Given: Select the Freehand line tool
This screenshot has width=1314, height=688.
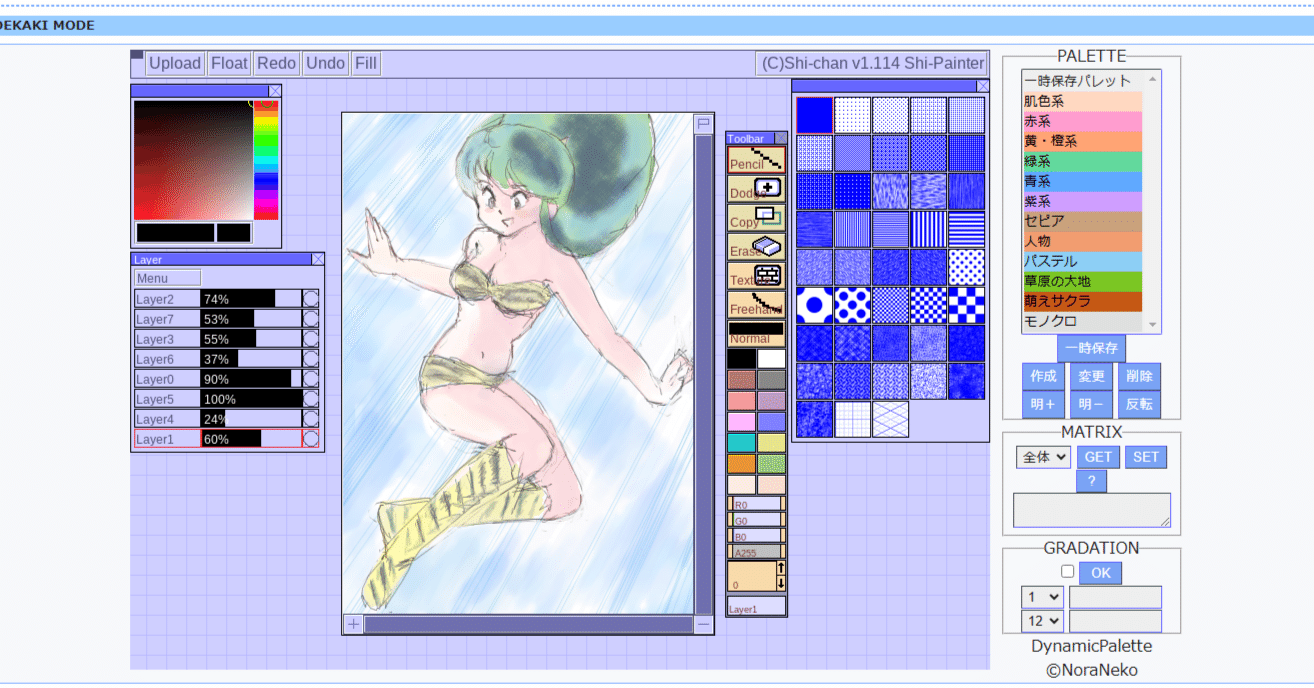Looking at the screenshot, I should pos(756,305).
